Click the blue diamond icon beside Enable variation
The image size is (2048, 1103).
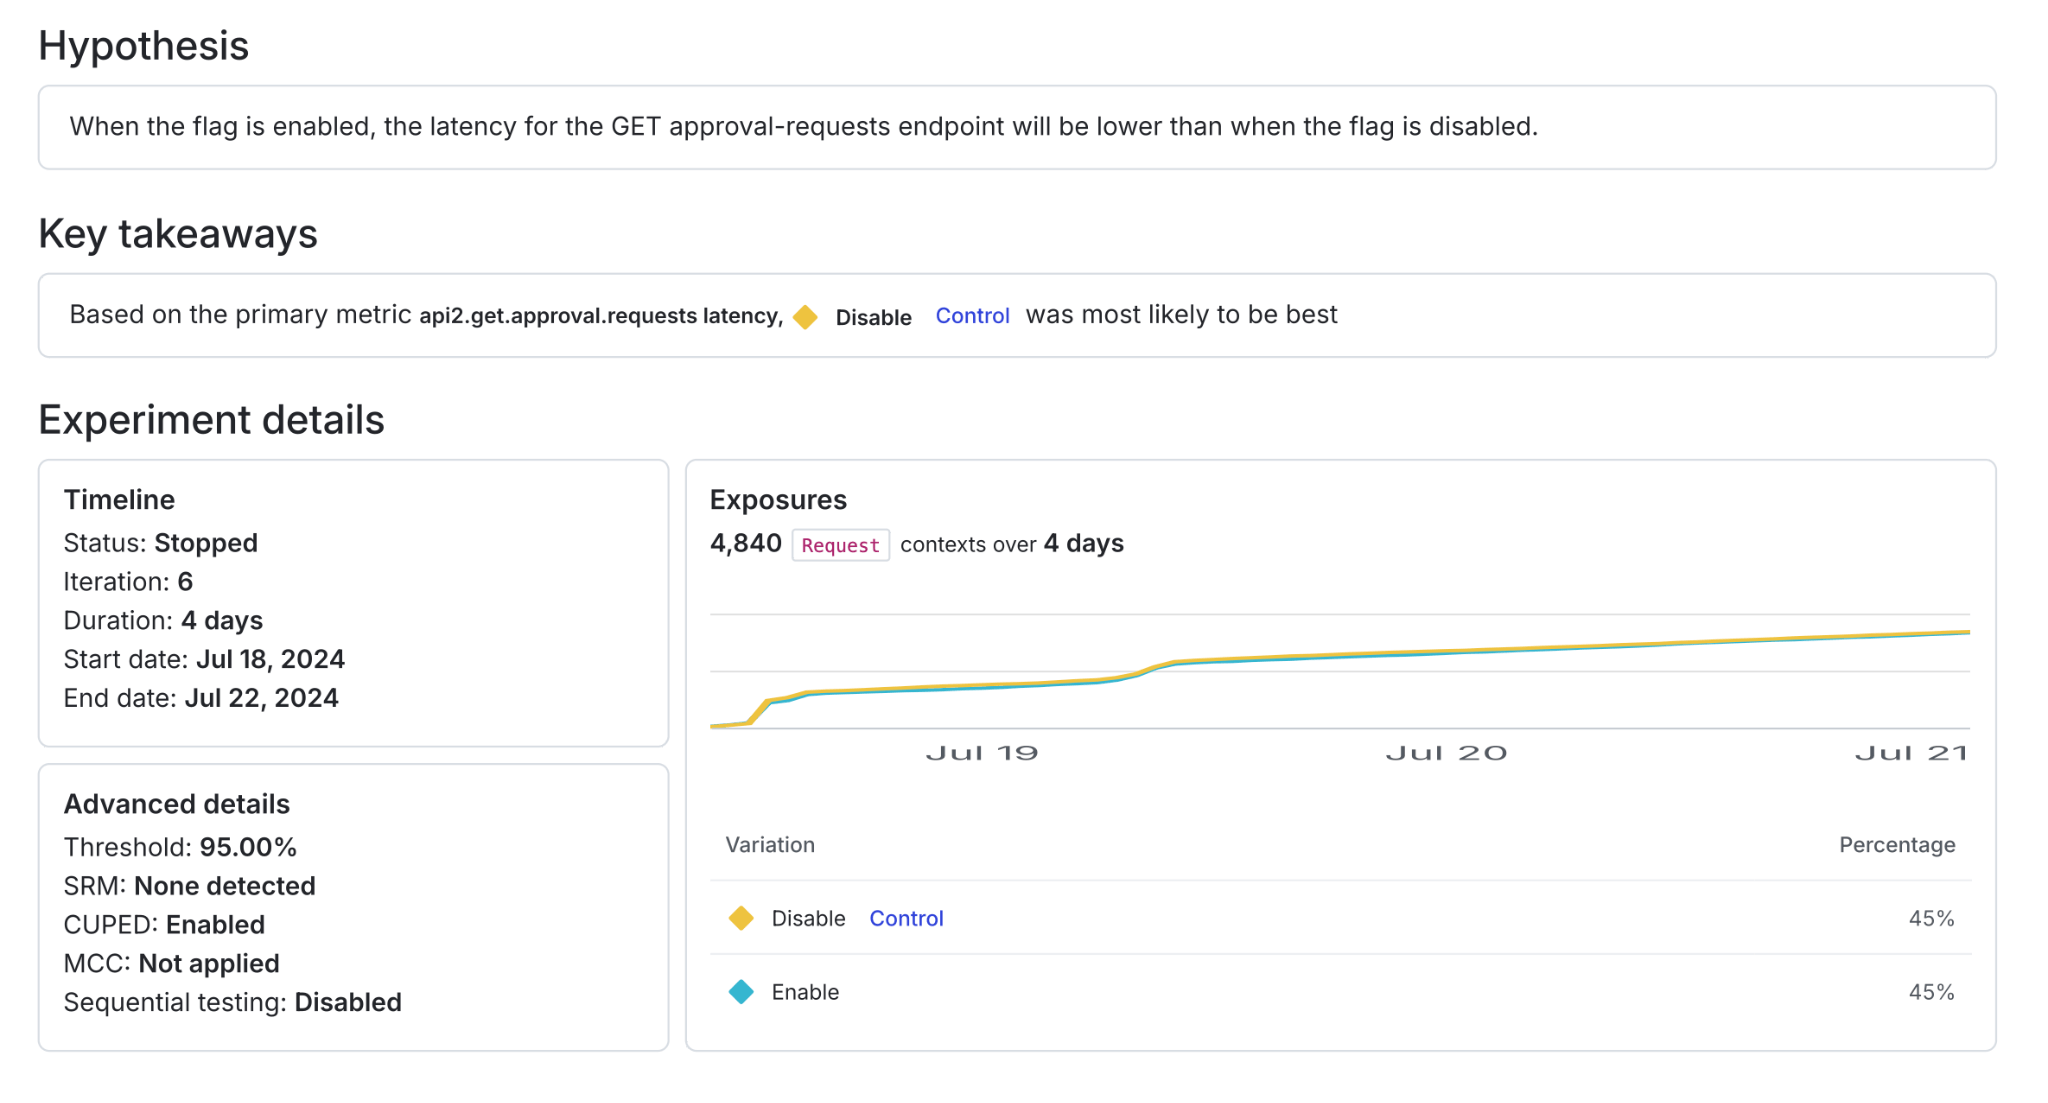tap(741, 991)
